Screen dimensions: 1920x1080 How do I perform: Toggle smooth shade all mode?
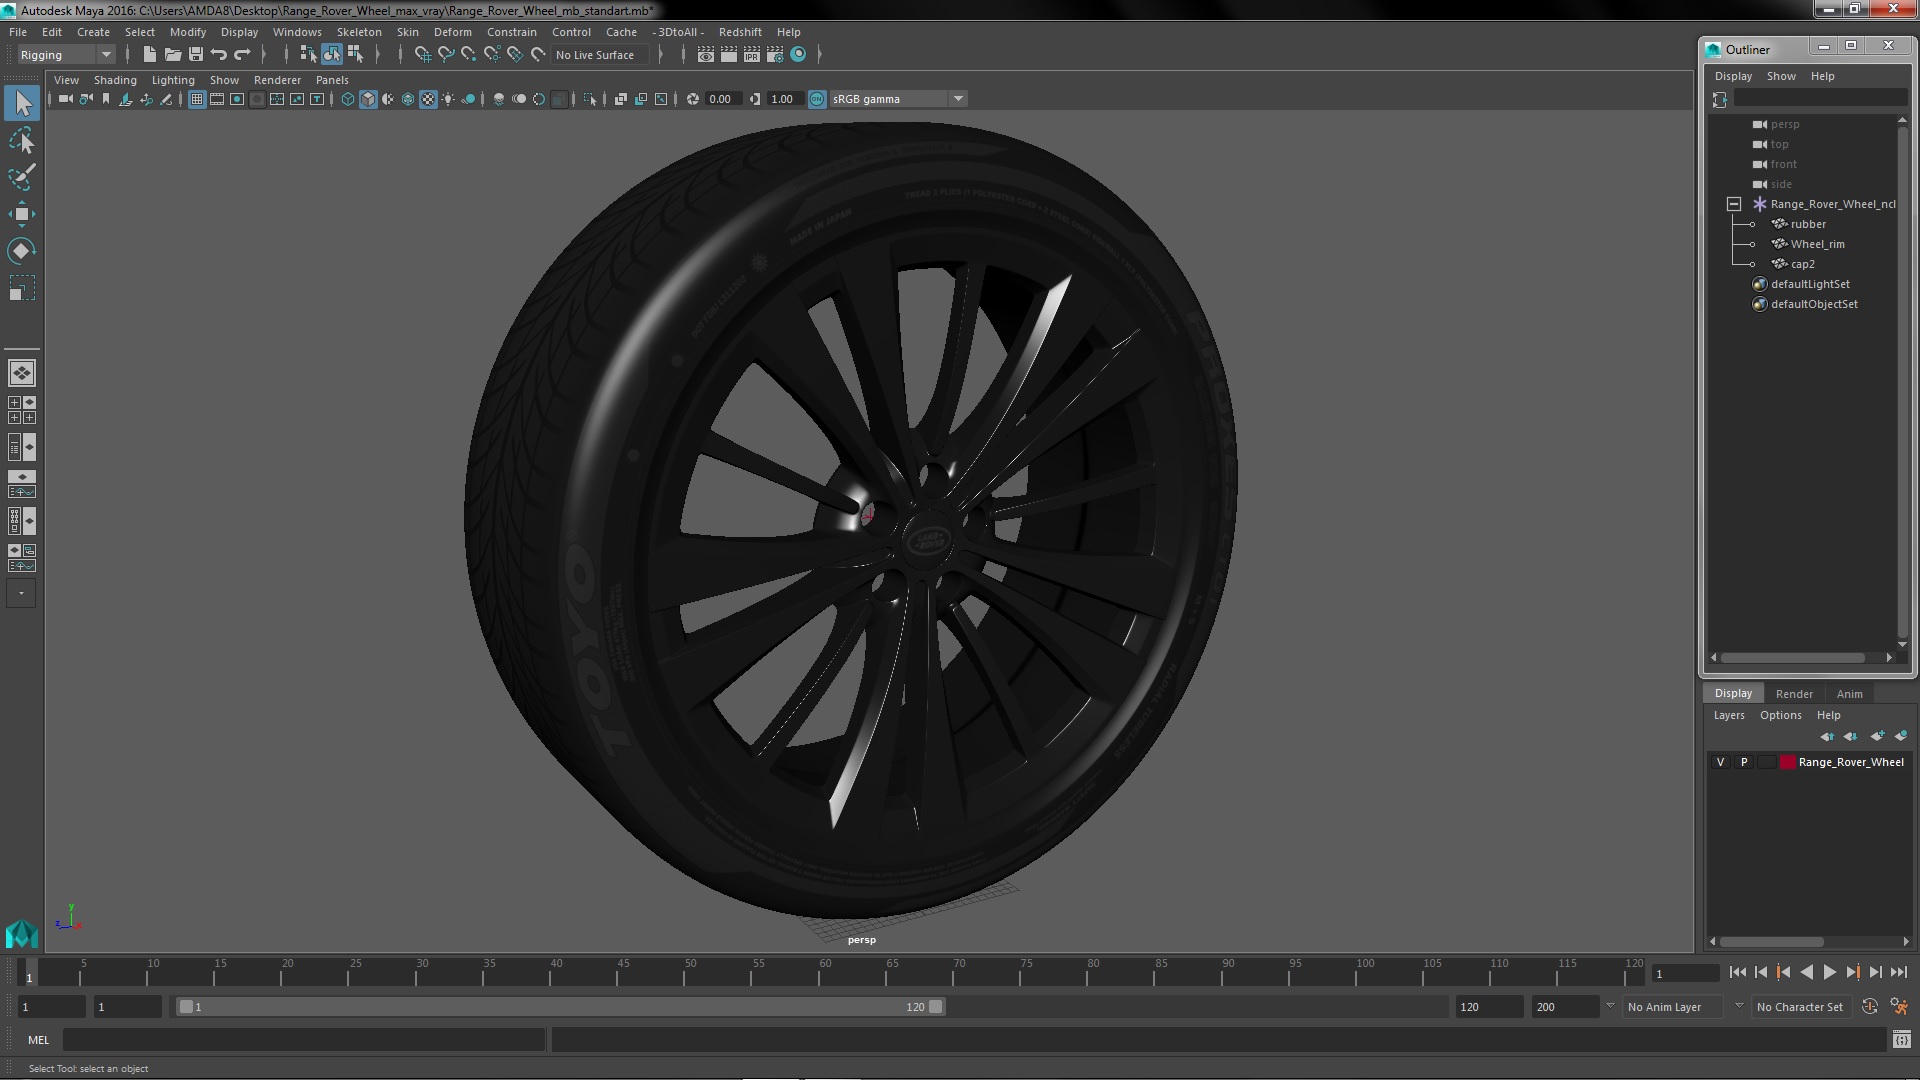pos(368,99)
